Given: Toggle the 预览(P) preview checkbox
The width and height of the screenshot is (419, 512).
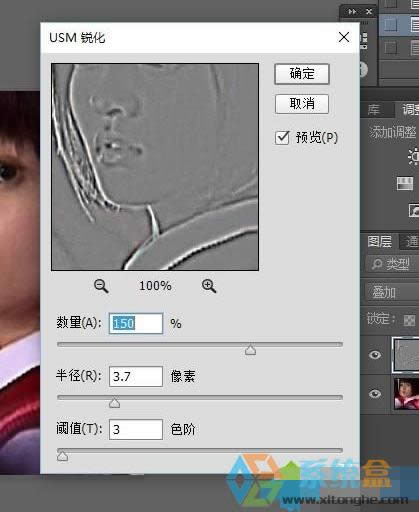Looking at the screenshot, I should (282, 137).
